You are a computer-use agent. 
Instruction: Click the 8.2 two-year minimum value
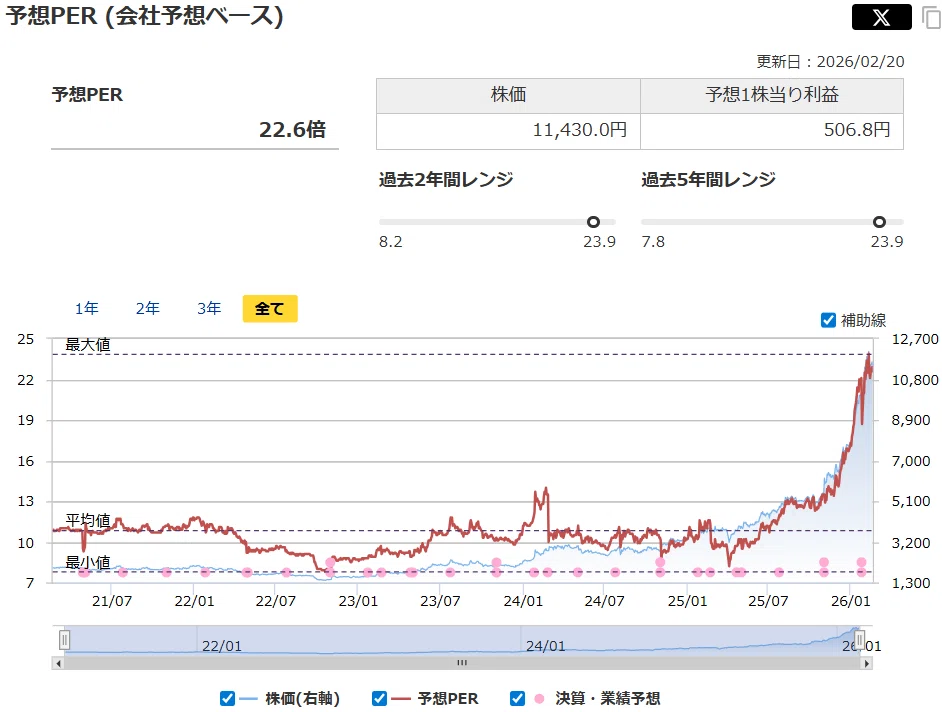pyautogui.click(x=390, y=242)
